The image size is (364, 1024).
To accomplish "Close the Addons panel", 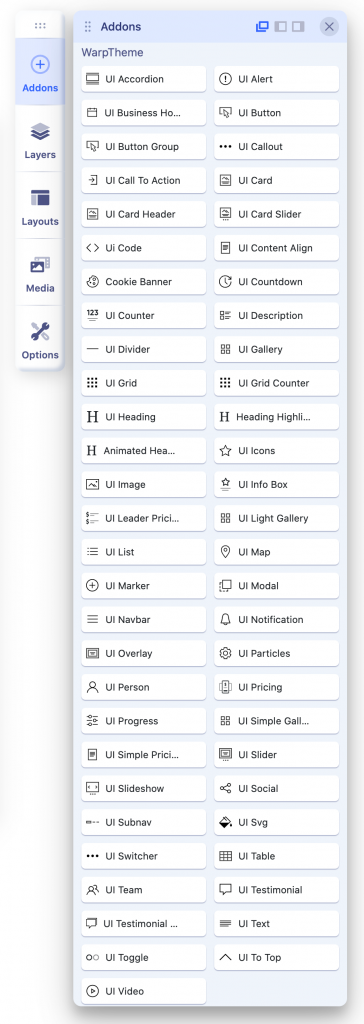I will click(329, 27).
